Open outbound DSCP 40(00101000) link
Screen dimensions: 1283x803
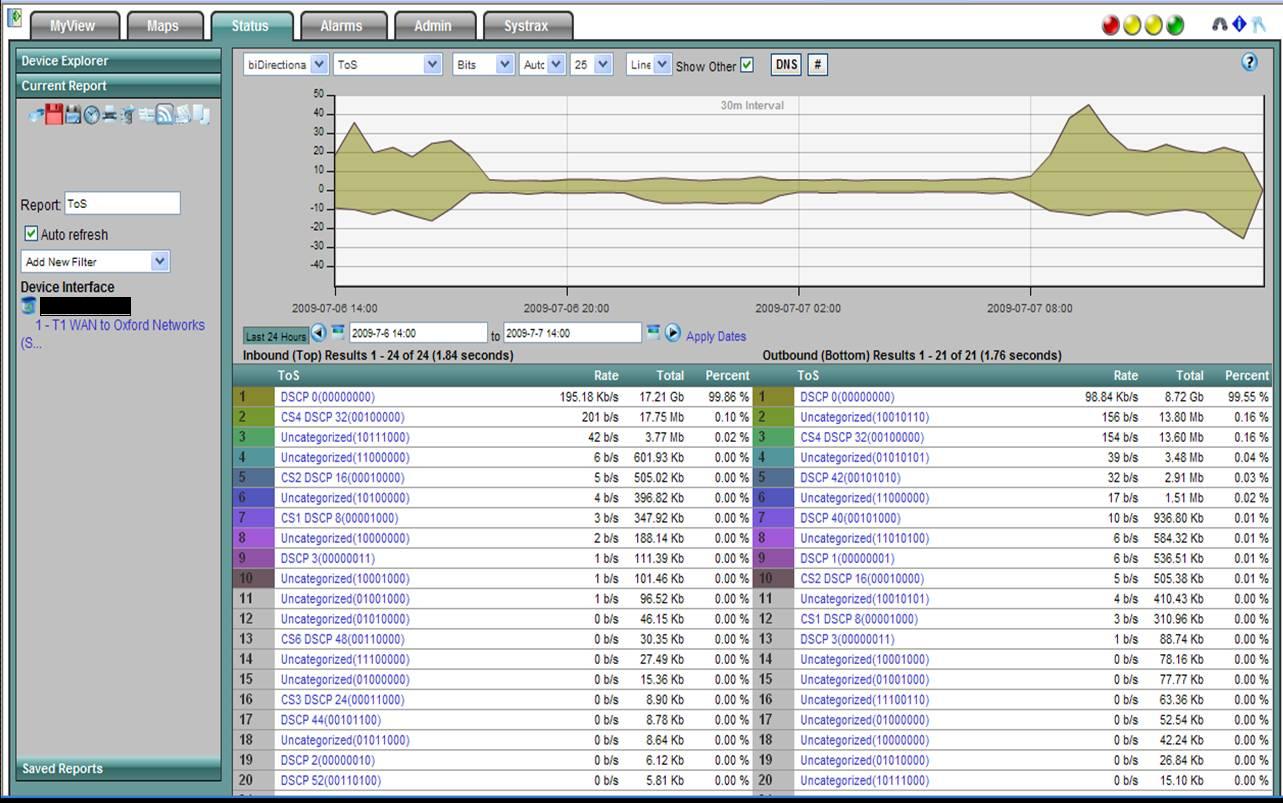(x=850, y=518)
